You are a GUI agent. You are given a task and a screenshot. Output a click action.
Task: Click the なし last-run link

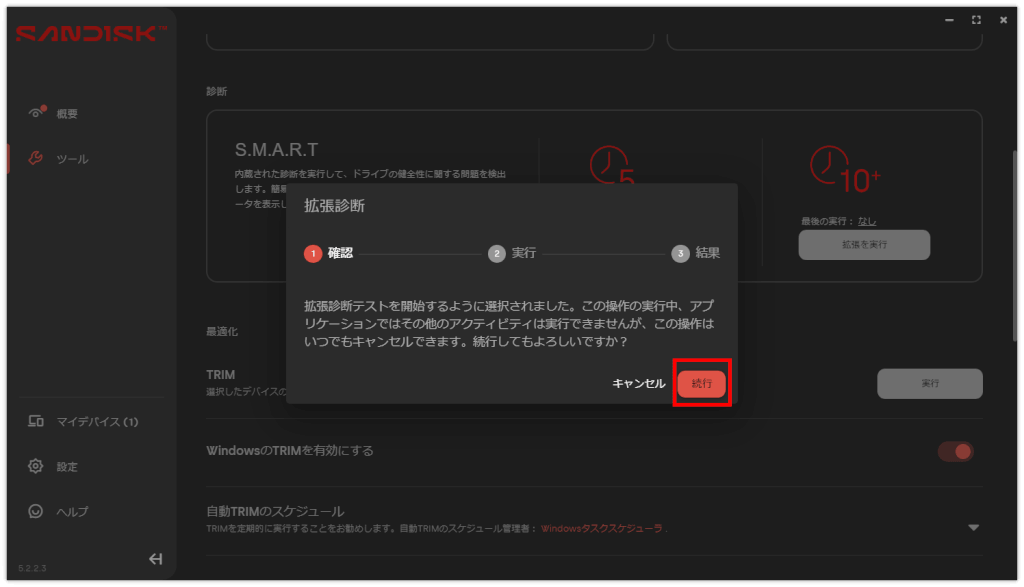click(x=867, y=221)
